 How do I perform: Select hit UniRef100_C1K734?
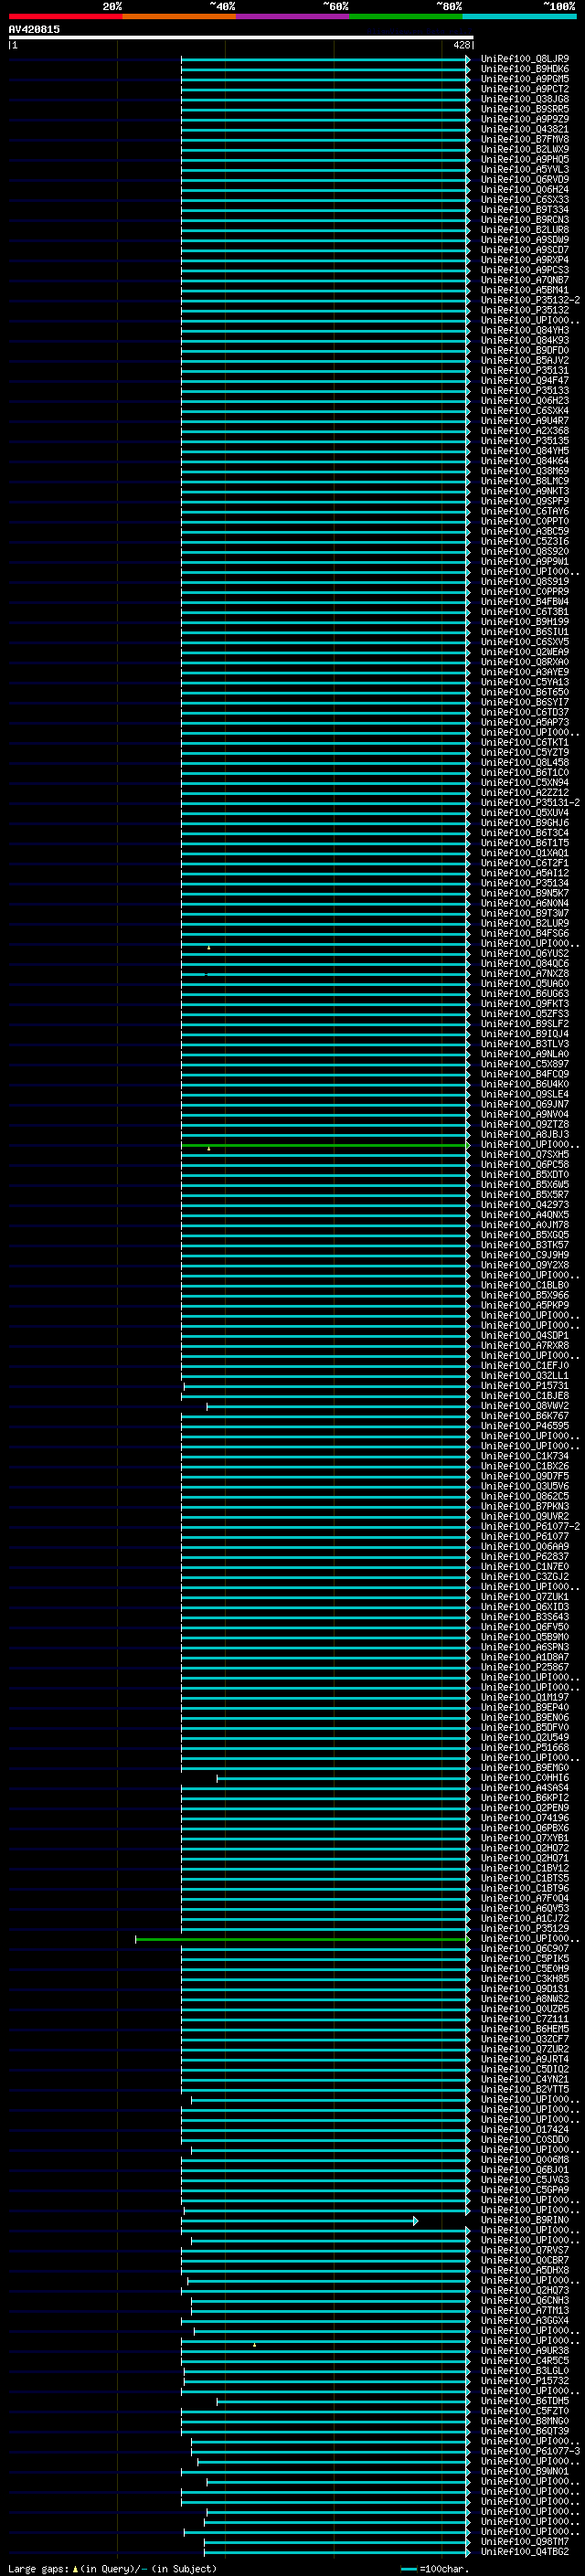coord(525,1456)
